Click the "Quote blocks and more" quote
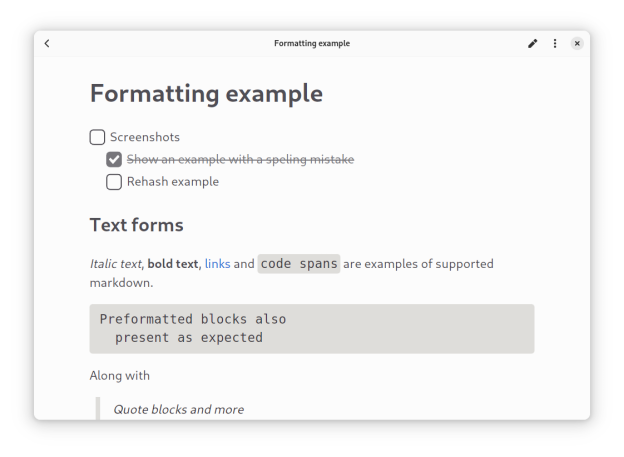 [178, 409]
